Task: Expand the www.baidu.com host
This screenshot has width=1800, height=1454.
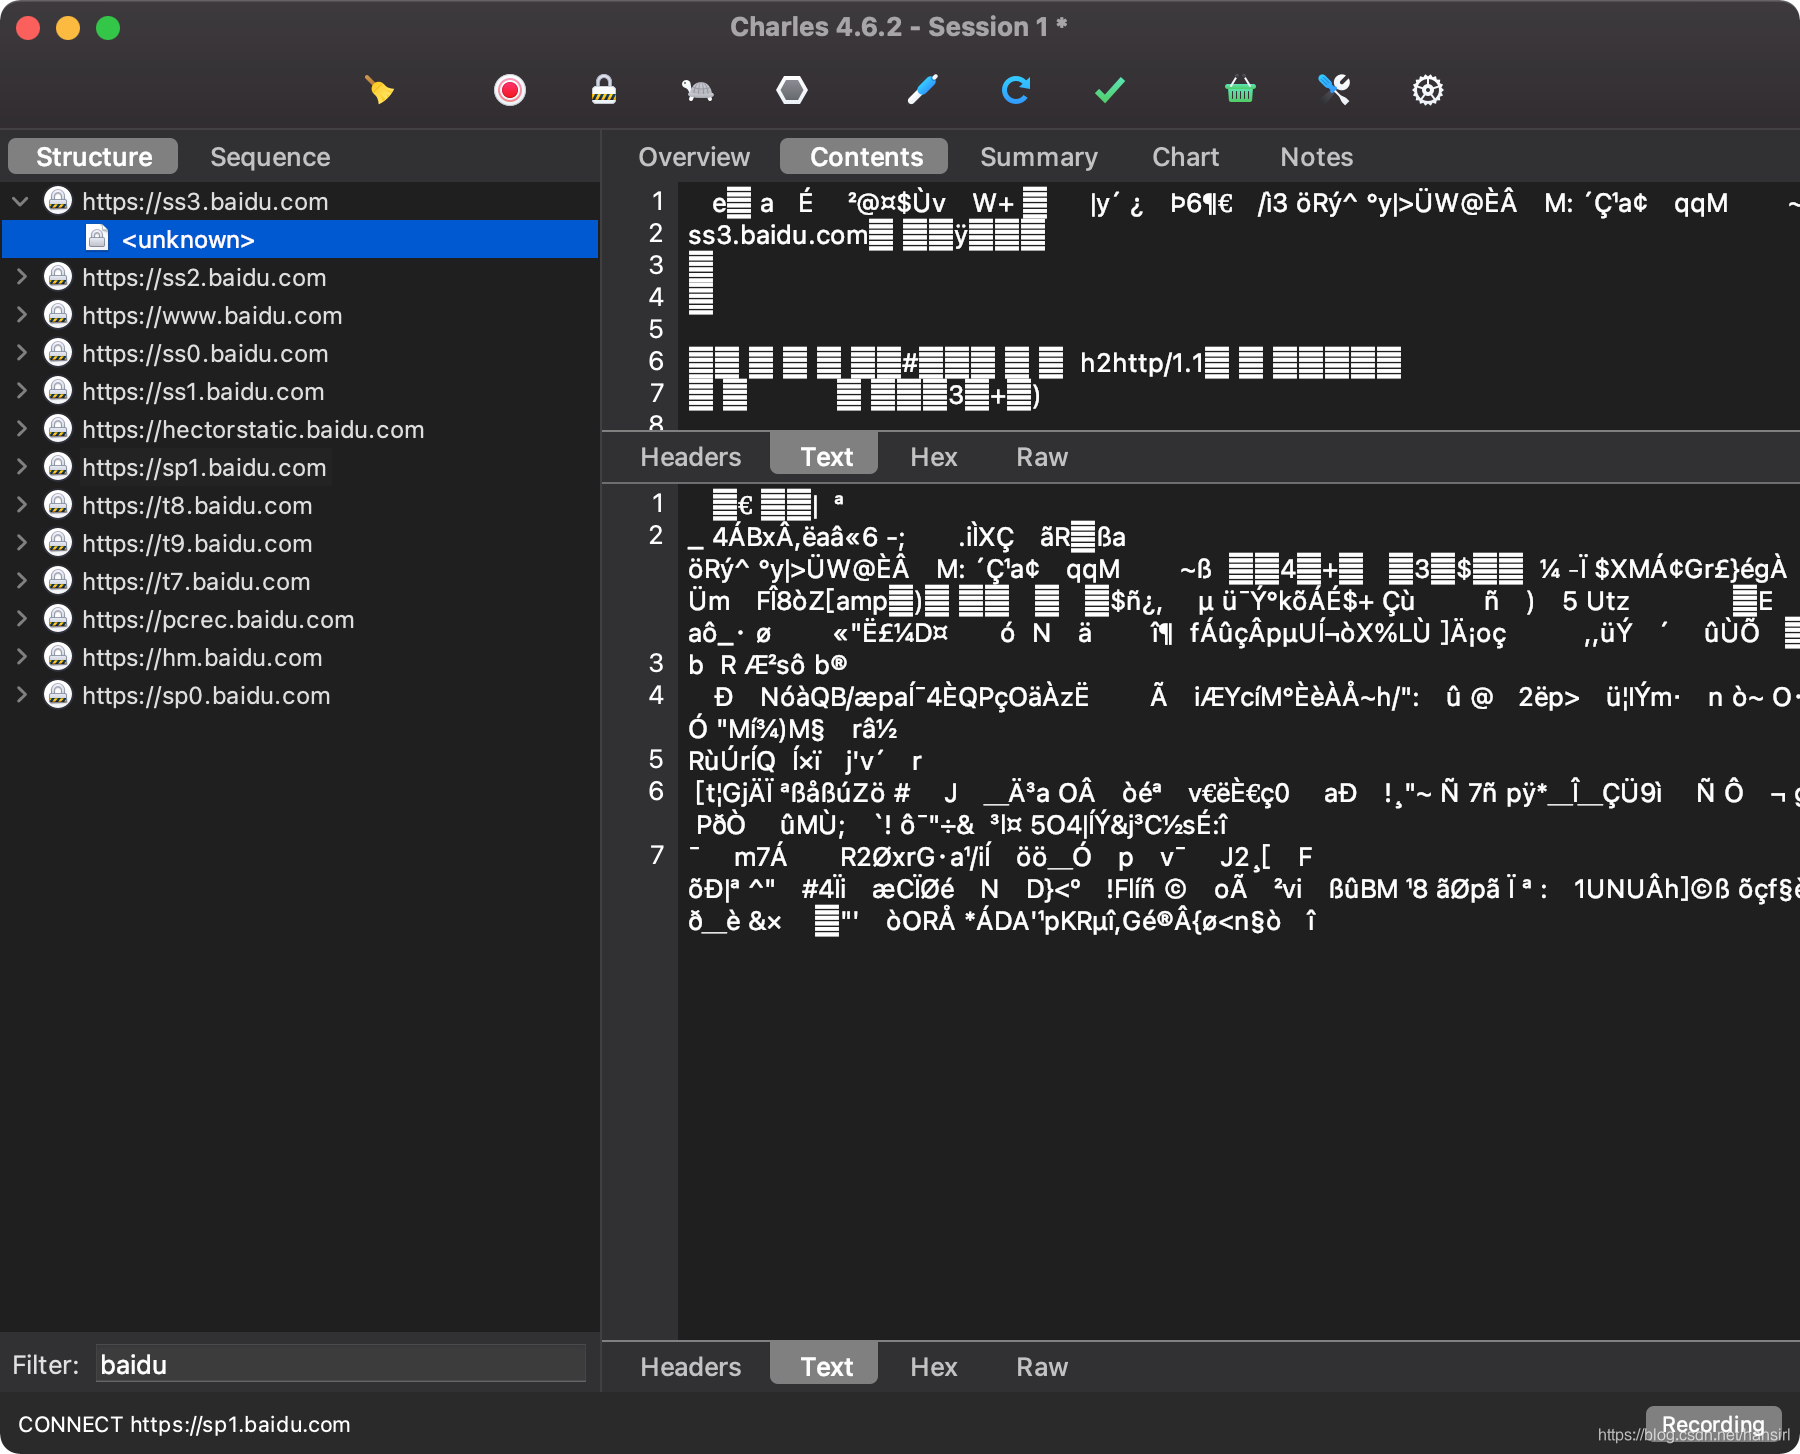Action: [x=20, y=315]
